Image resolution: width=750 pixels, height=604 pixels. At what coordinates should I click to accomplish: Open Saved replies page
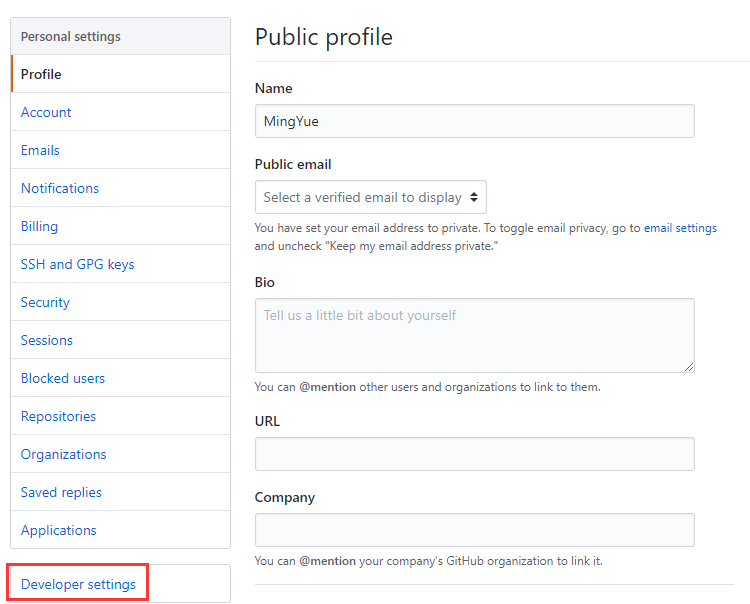pos(121,492)
